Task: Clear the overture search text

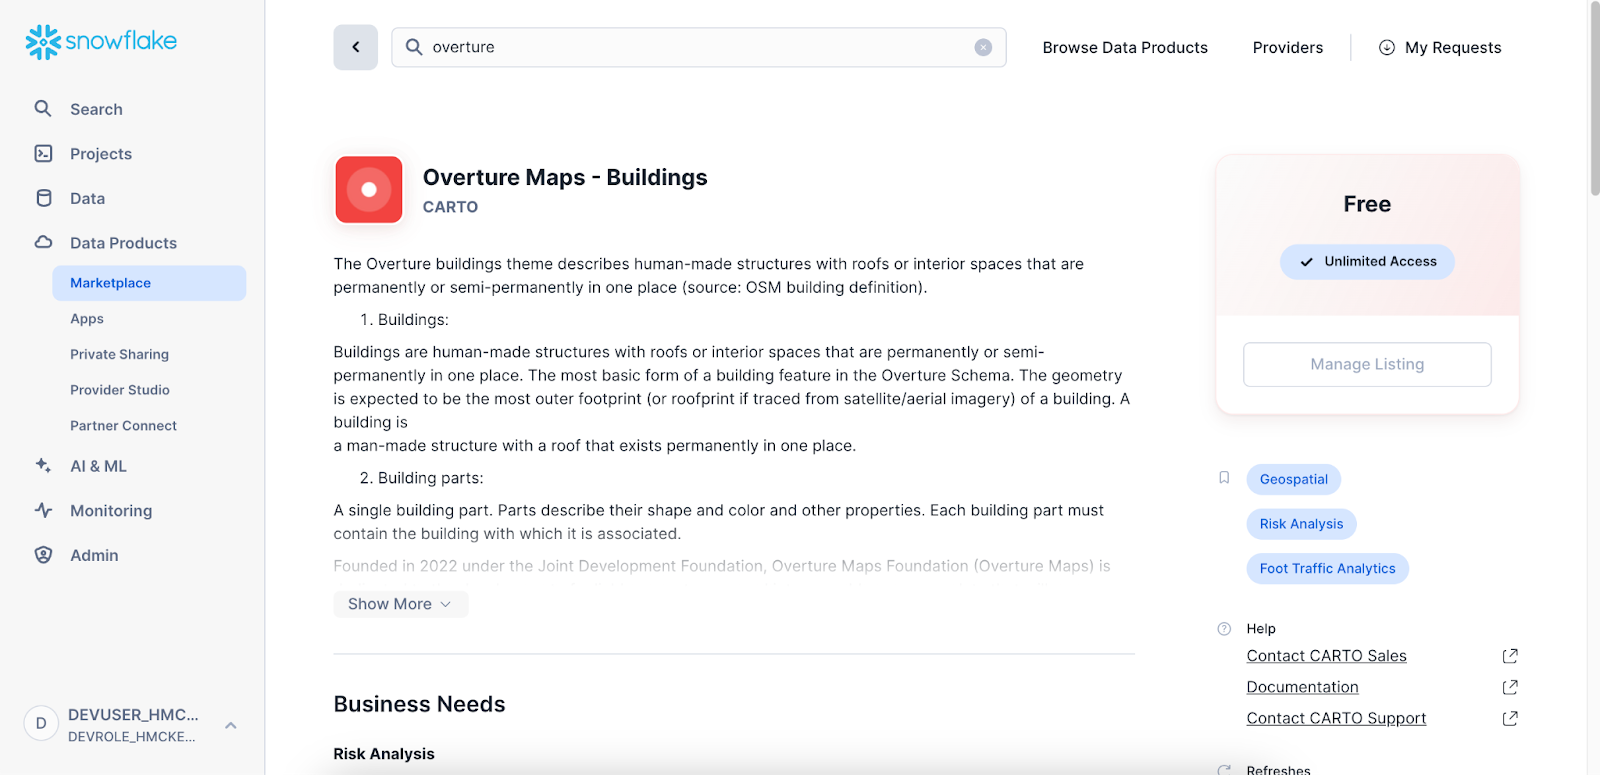Action: 983,47
